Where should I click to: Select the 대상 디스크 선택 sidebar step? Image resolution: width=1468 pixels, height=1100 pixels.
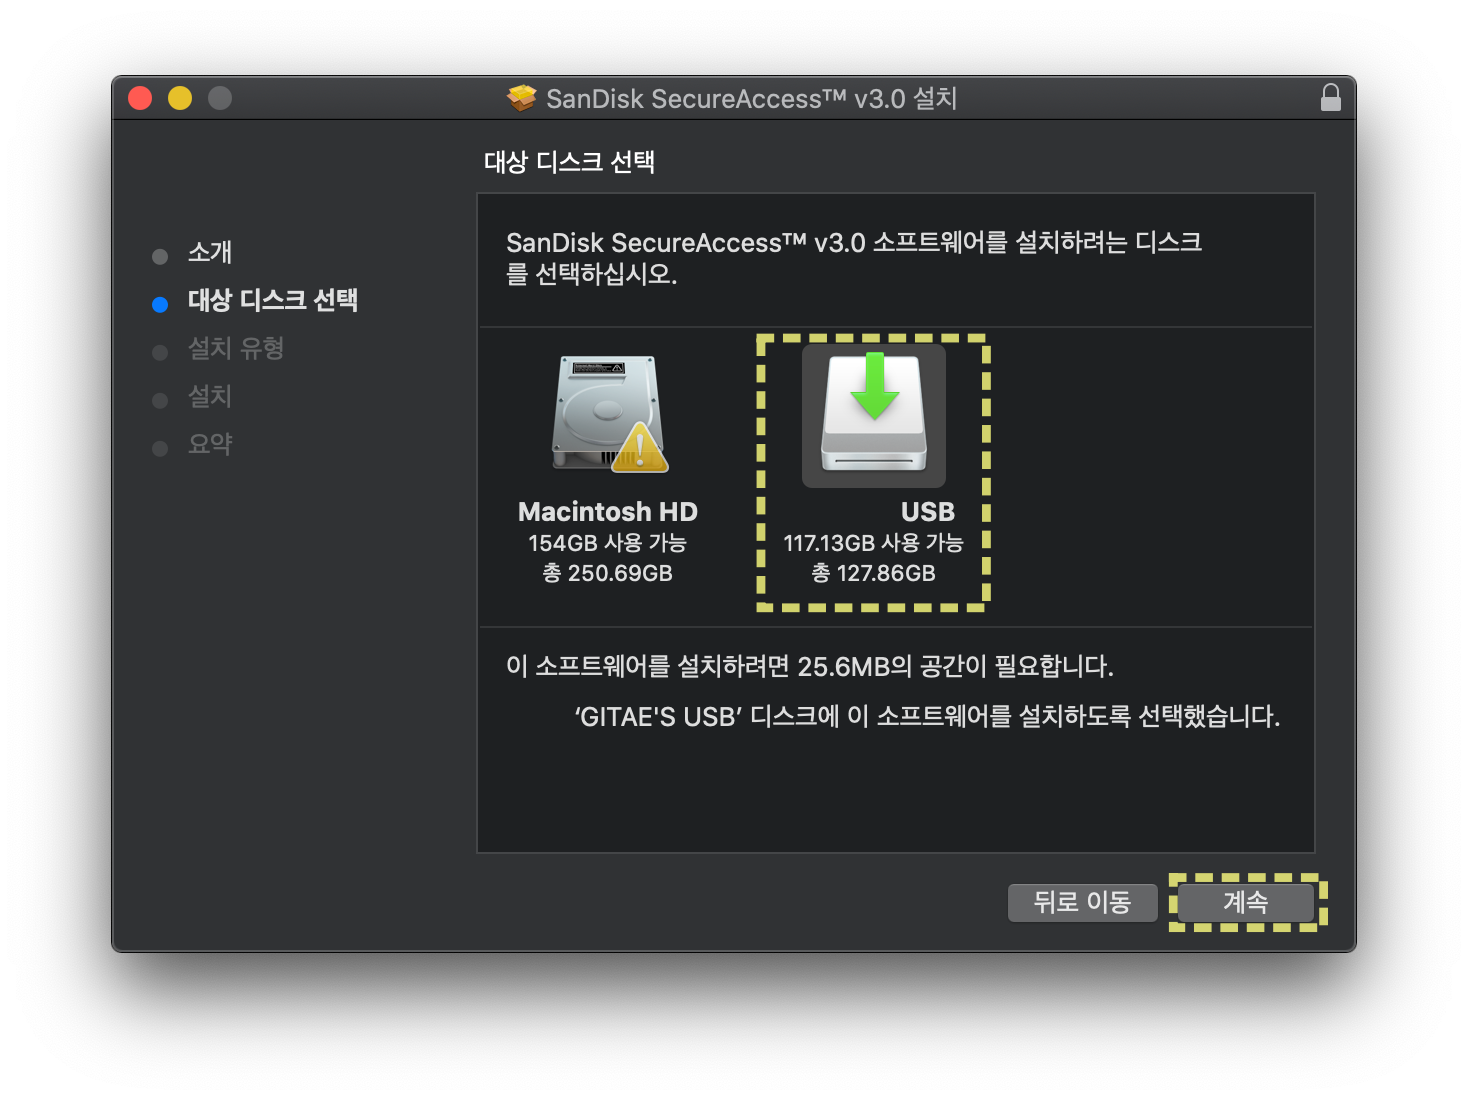click(273, 300)
